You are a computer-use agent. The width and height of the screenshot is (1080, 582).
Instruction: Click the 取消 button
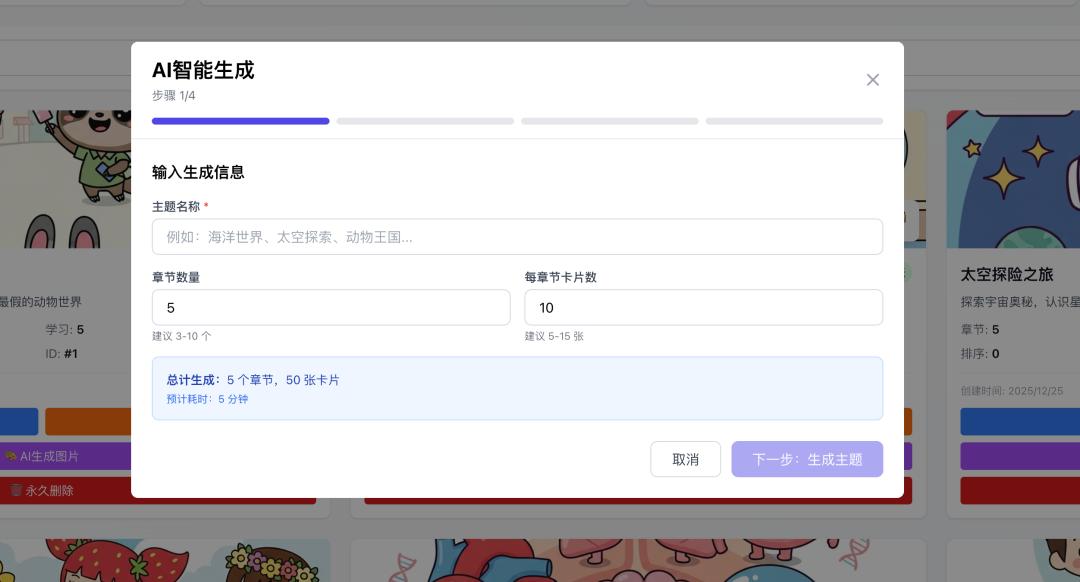pyautogui.click(x=685, y=459)
